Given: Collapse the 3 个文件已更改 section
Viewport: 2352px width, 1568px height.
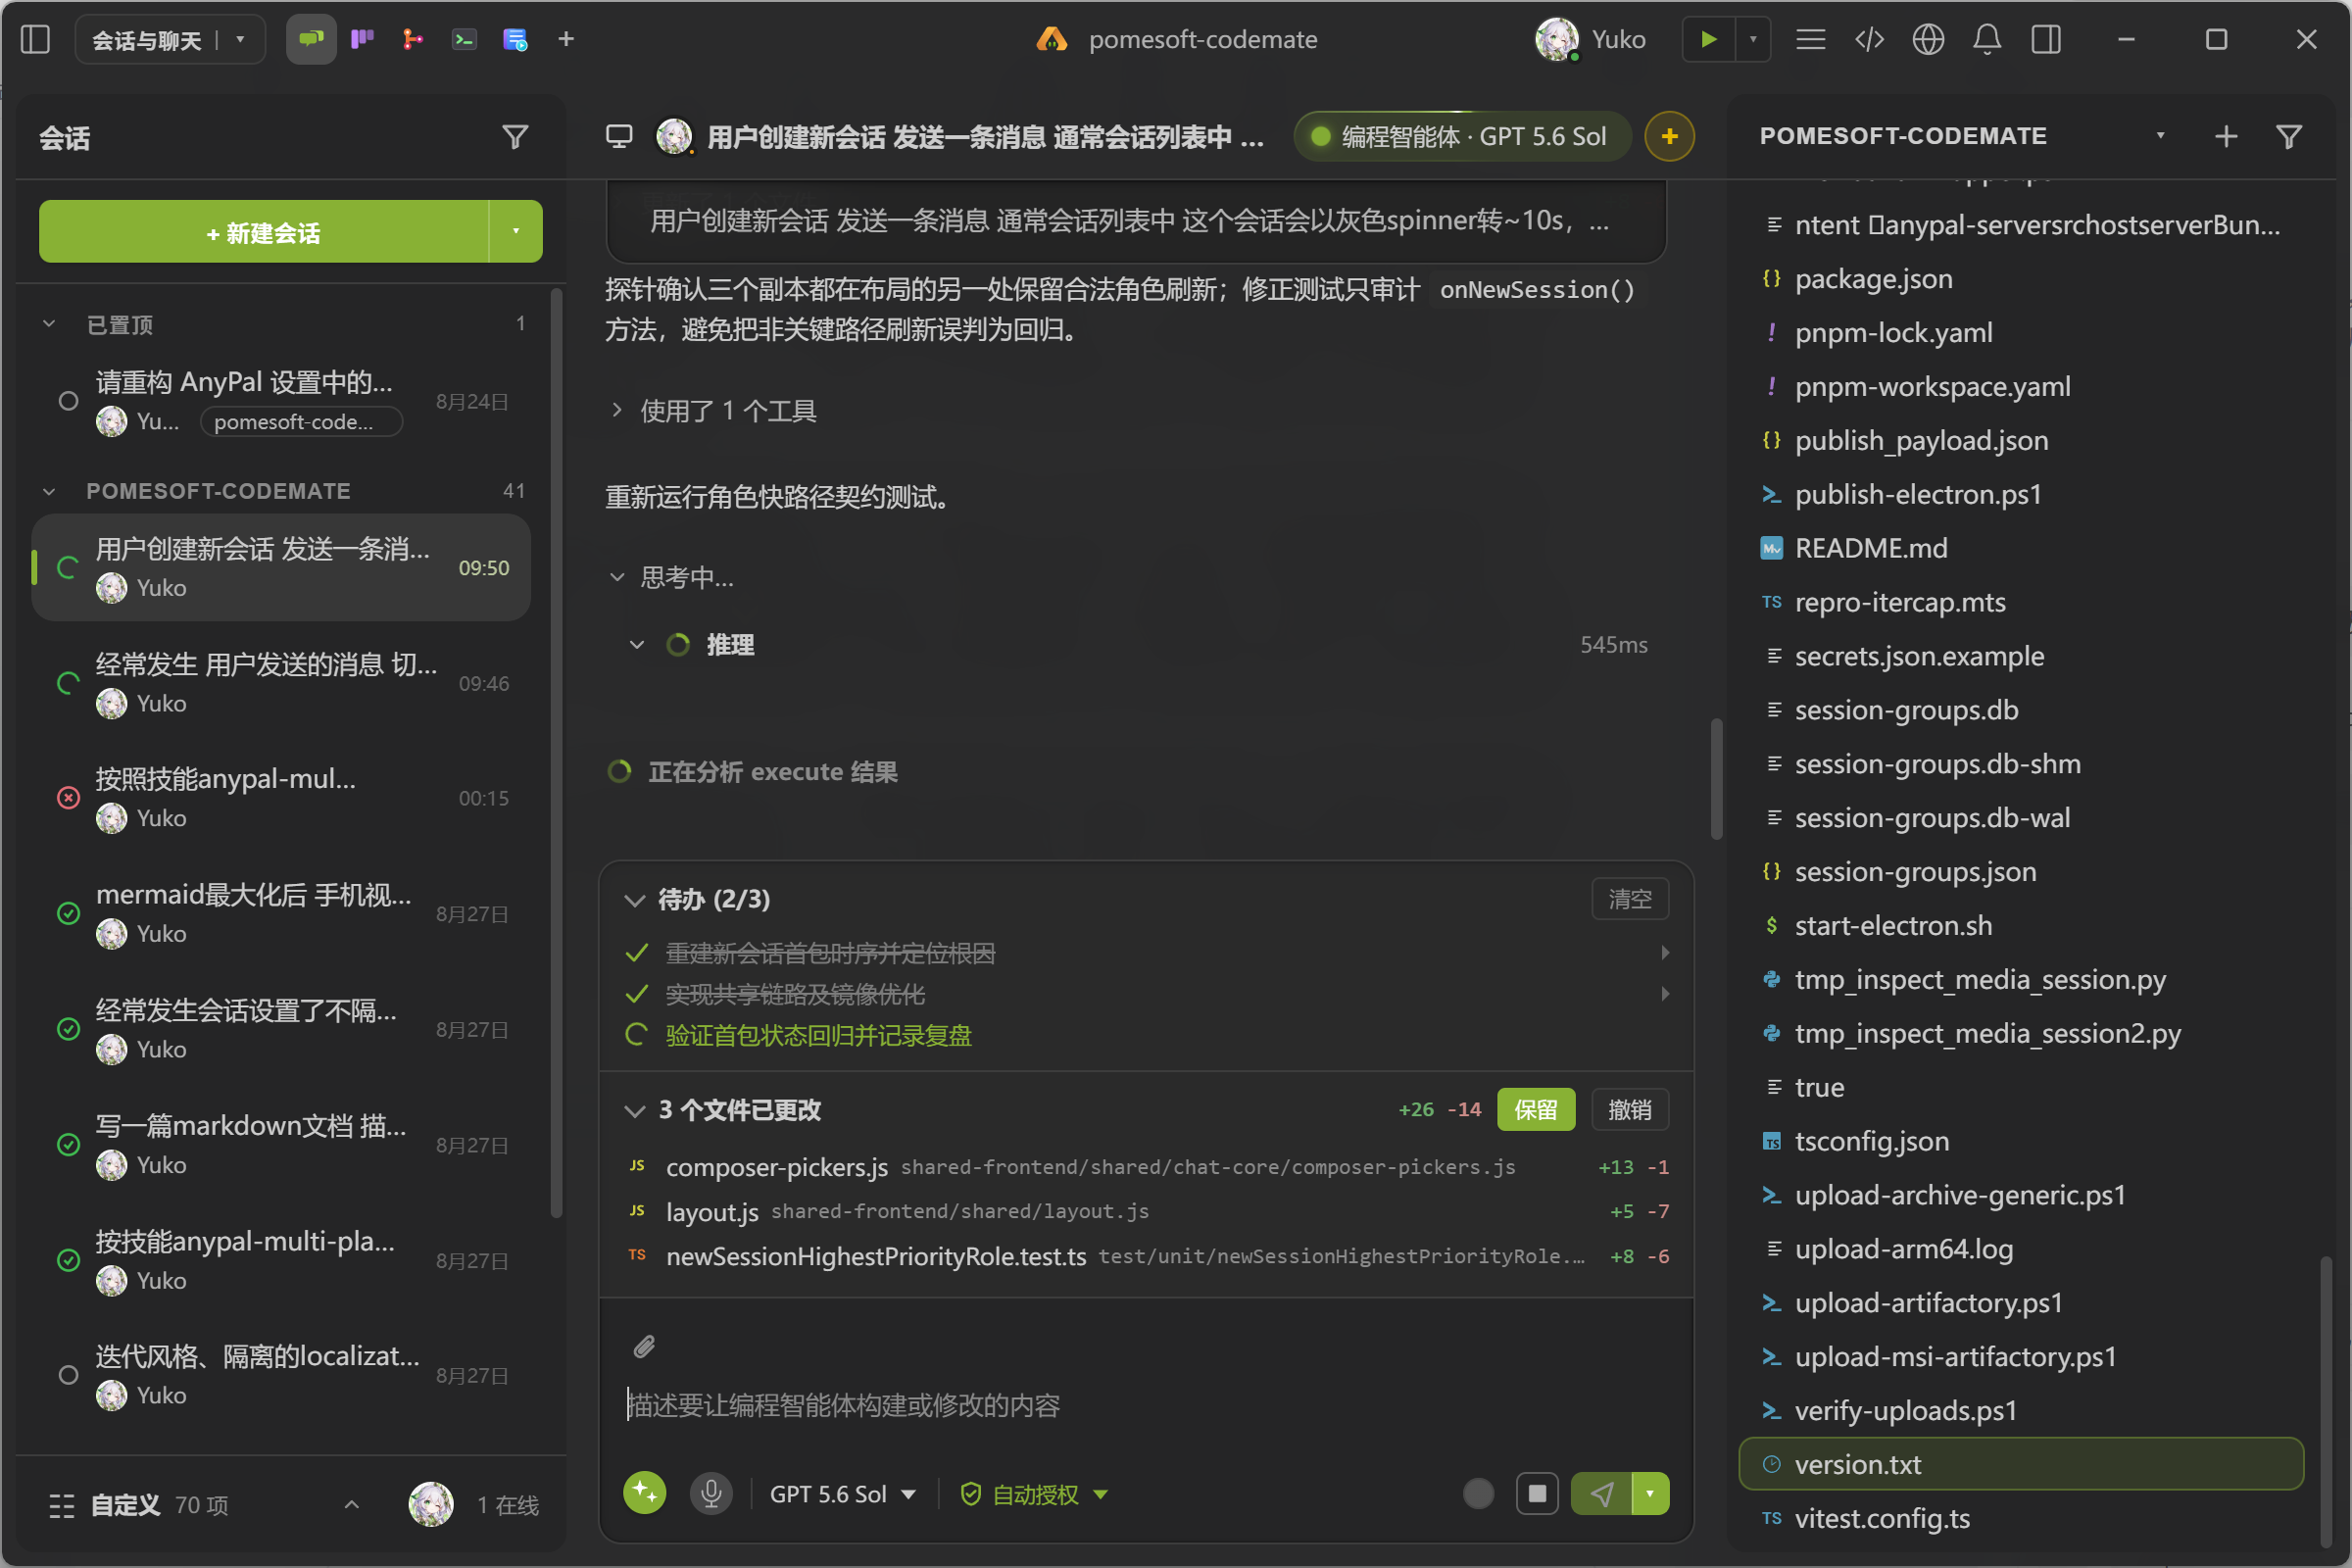Looking at the screenshot, I should coord(634,1110).
